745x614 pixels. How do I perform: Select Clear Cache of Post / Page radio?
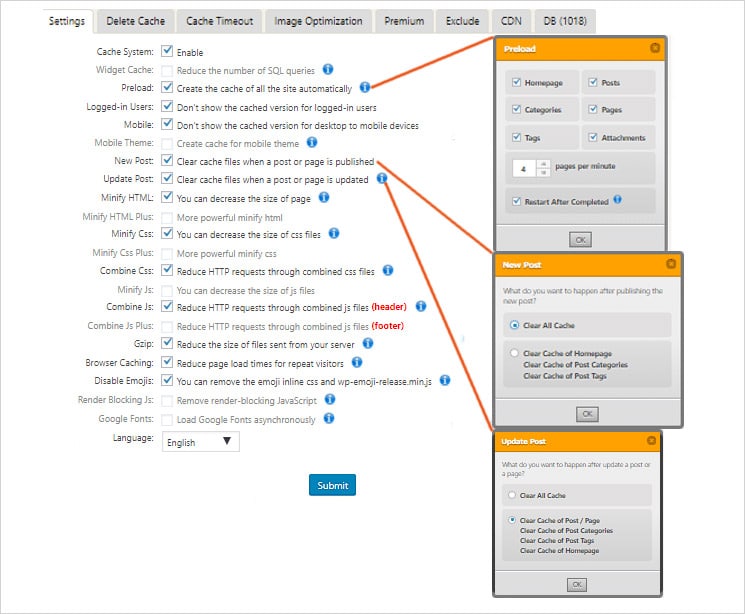tap(512, 520)
